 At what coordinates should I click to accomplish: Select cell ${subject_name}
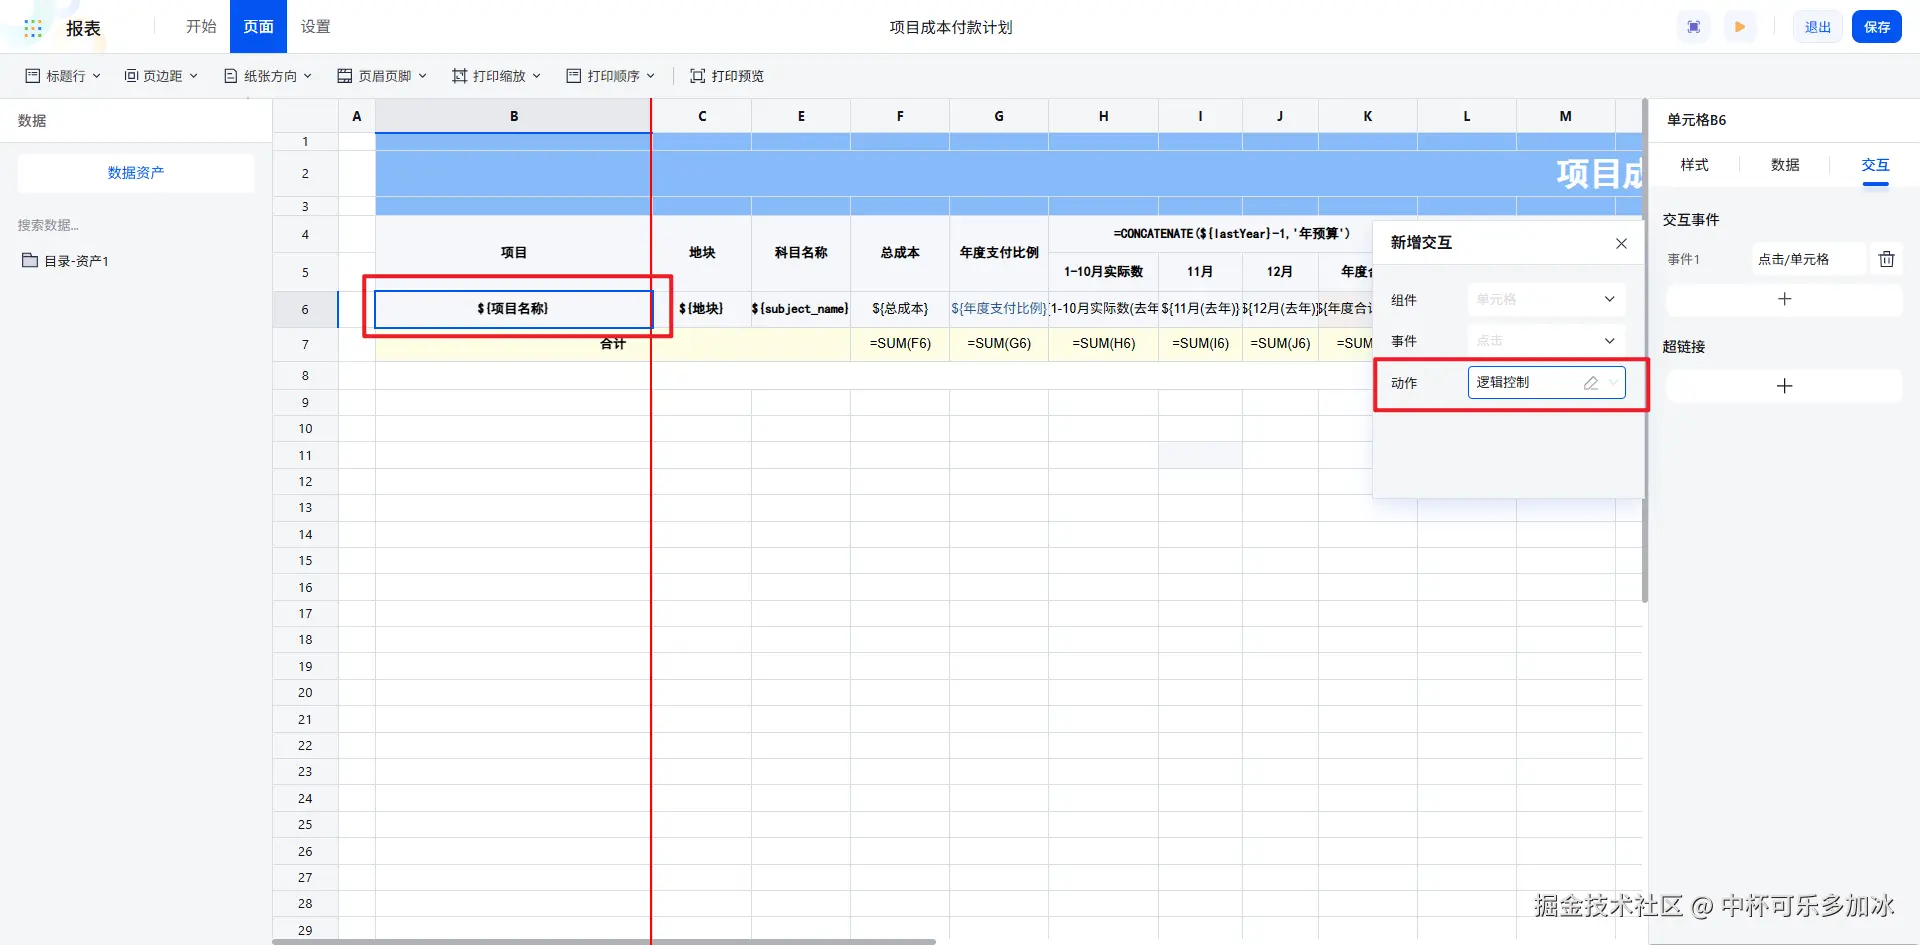800,309
